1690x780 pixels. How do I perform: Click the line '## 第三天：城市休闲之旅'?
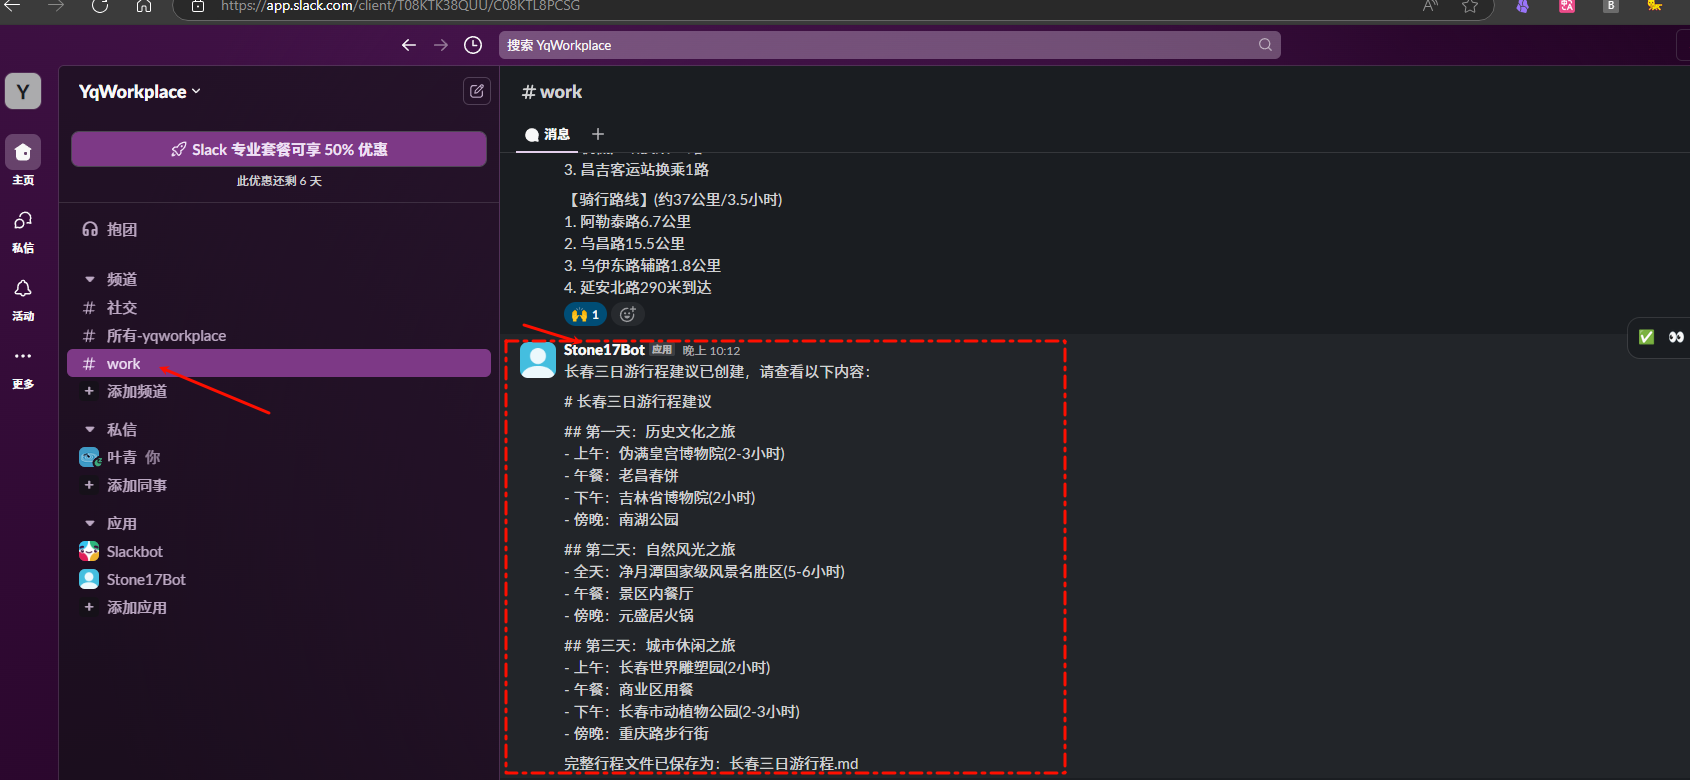point(650,646)
